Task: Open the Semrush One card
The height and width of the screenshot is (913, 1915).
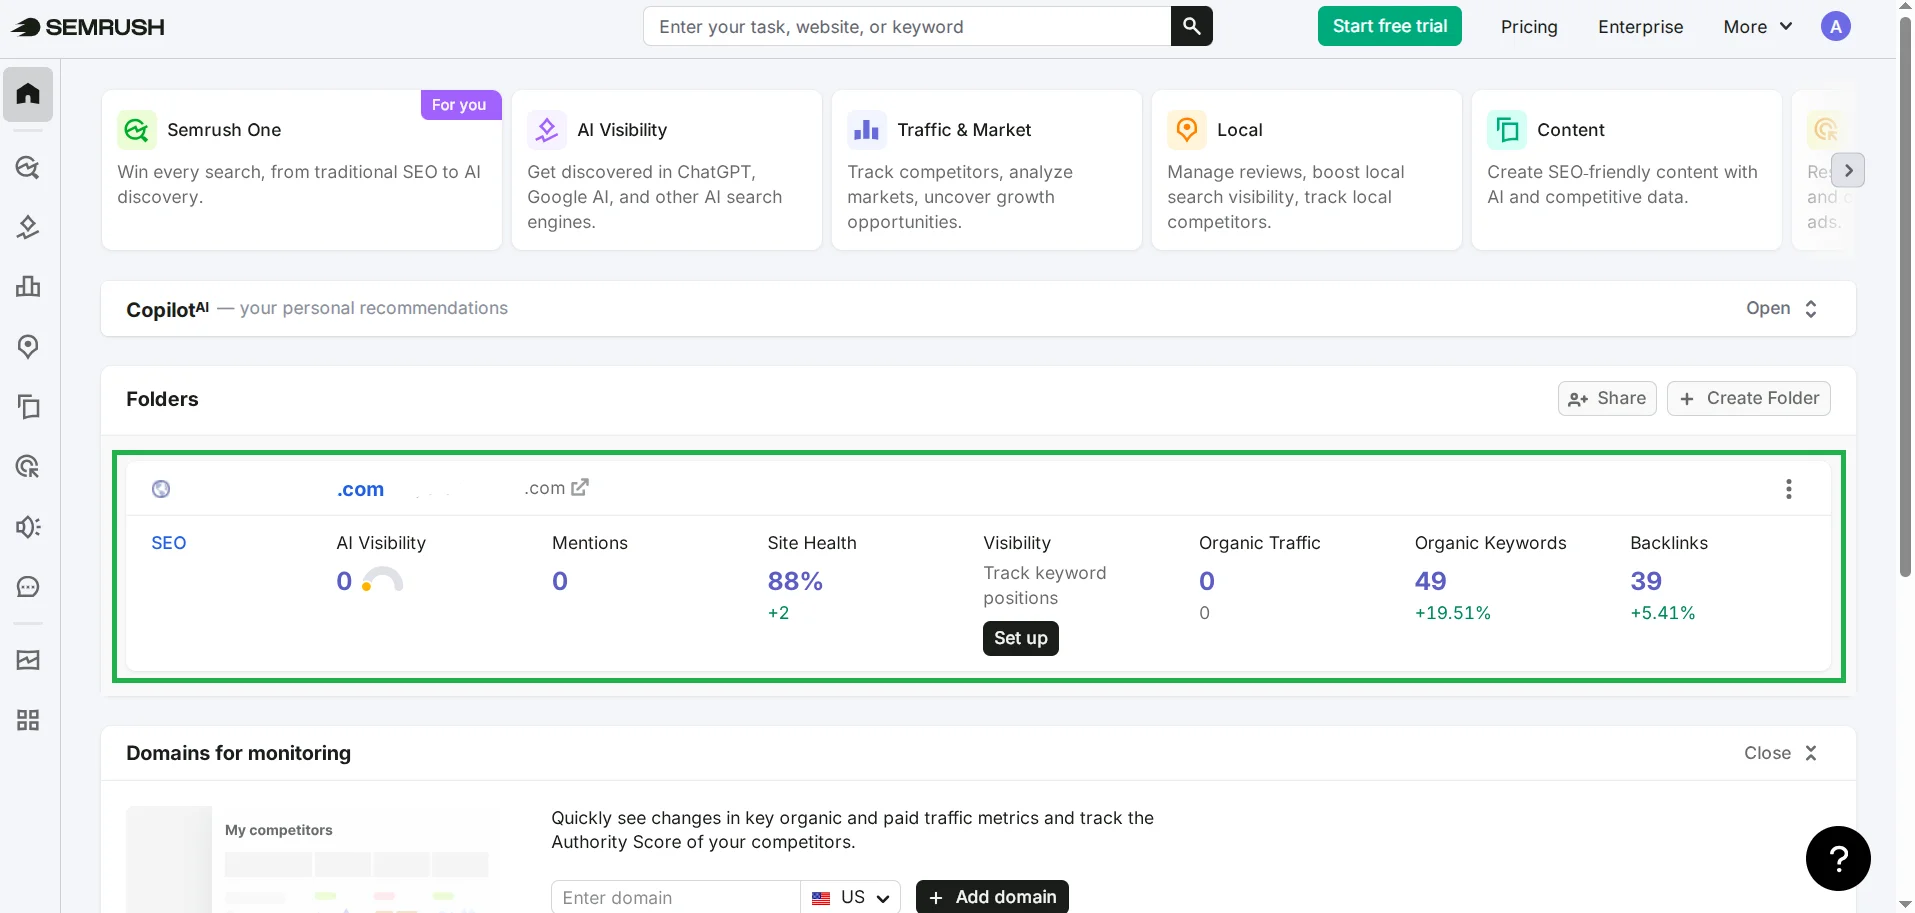Action: pos(301,170)
